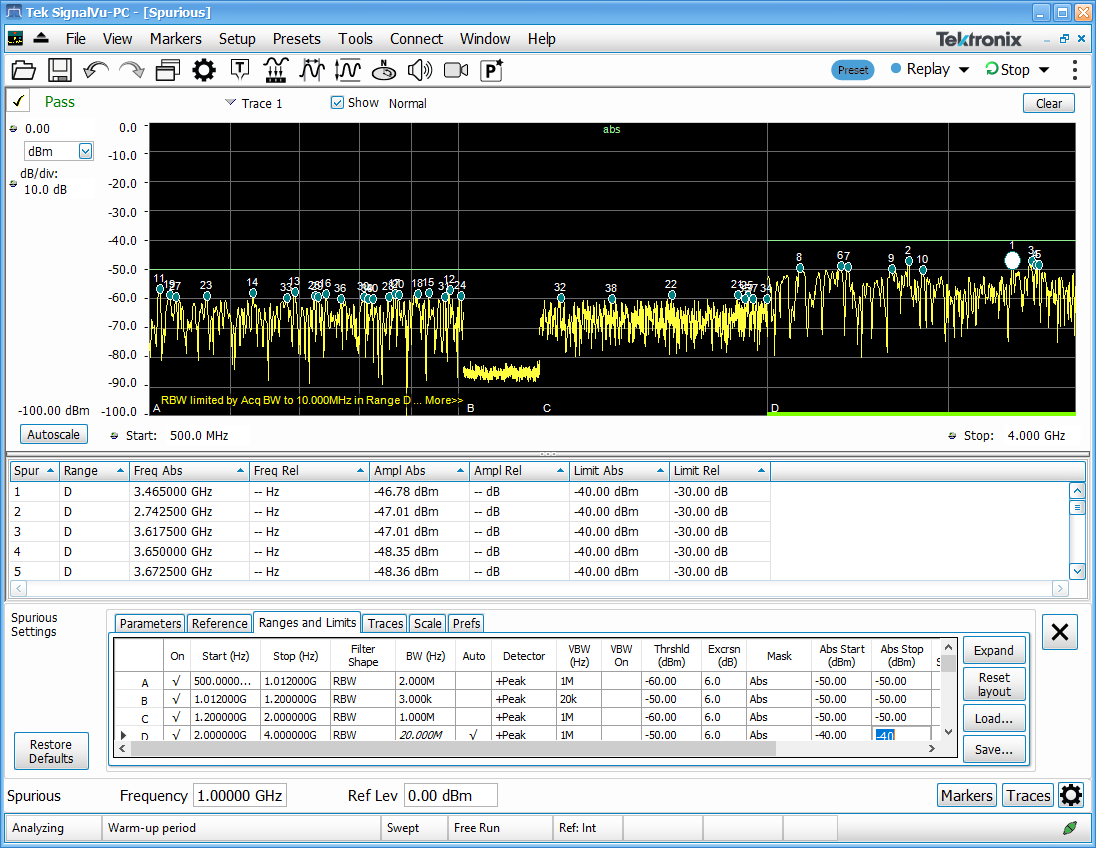Open the Presets menu
The width and height of the screenshot is (1096, 848).
point(296,39)
